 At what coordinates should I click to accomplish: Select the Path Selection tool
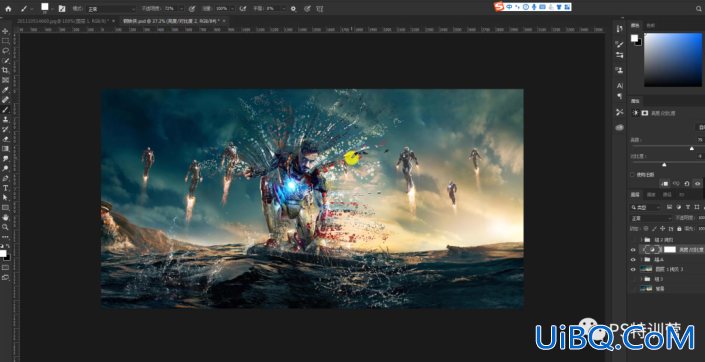[x=5, y=198]
